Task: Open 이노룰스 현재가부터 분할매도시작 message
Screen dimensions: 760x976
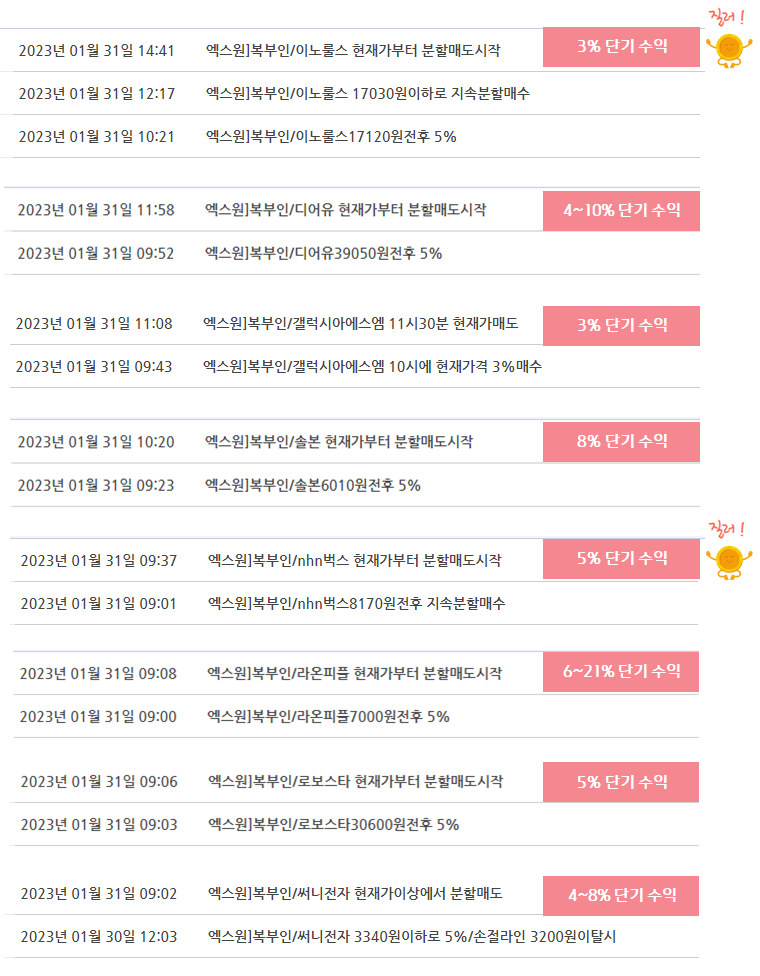Action: (x=353, y=50)
